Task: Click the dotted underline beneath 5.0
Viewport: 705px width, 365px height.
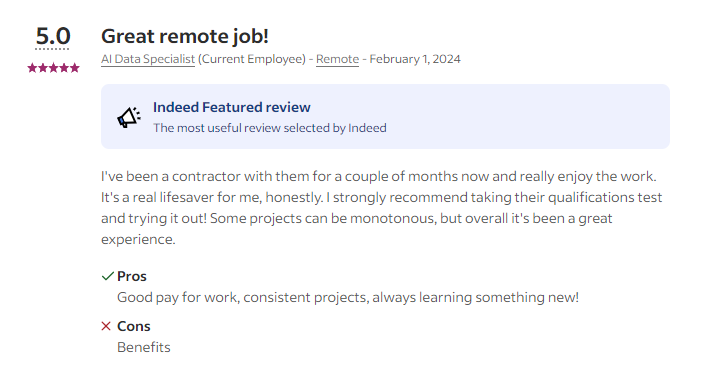Action: pos(53,49)
